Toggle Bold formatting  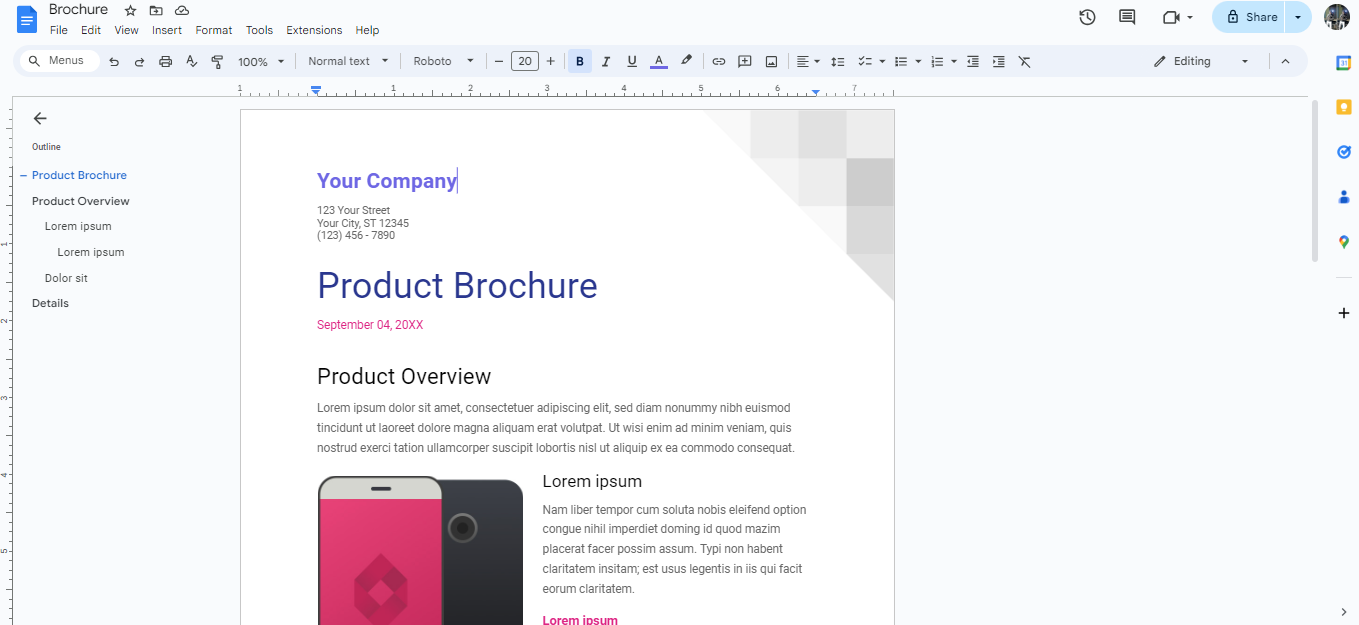pos(579,61)
